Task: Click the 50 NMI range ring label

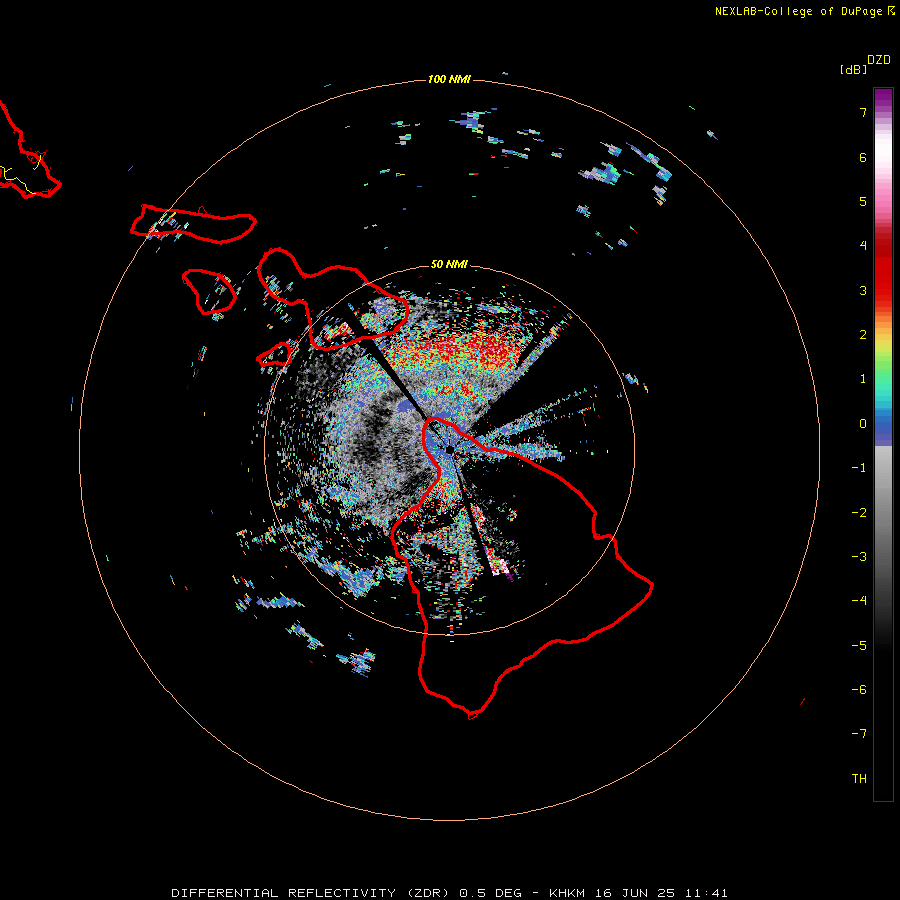Action: 449,264
